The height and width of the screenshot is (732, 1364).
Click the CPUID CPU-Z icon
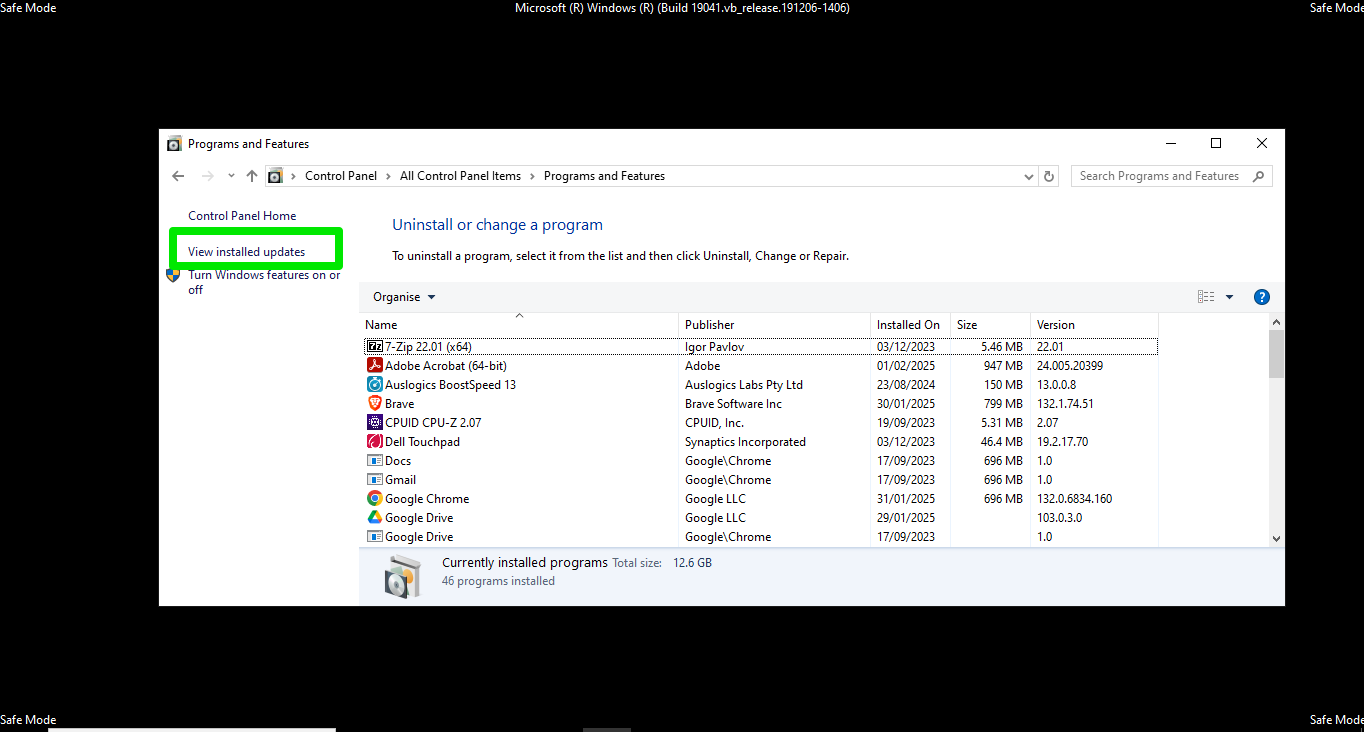[x=375, y=423]
